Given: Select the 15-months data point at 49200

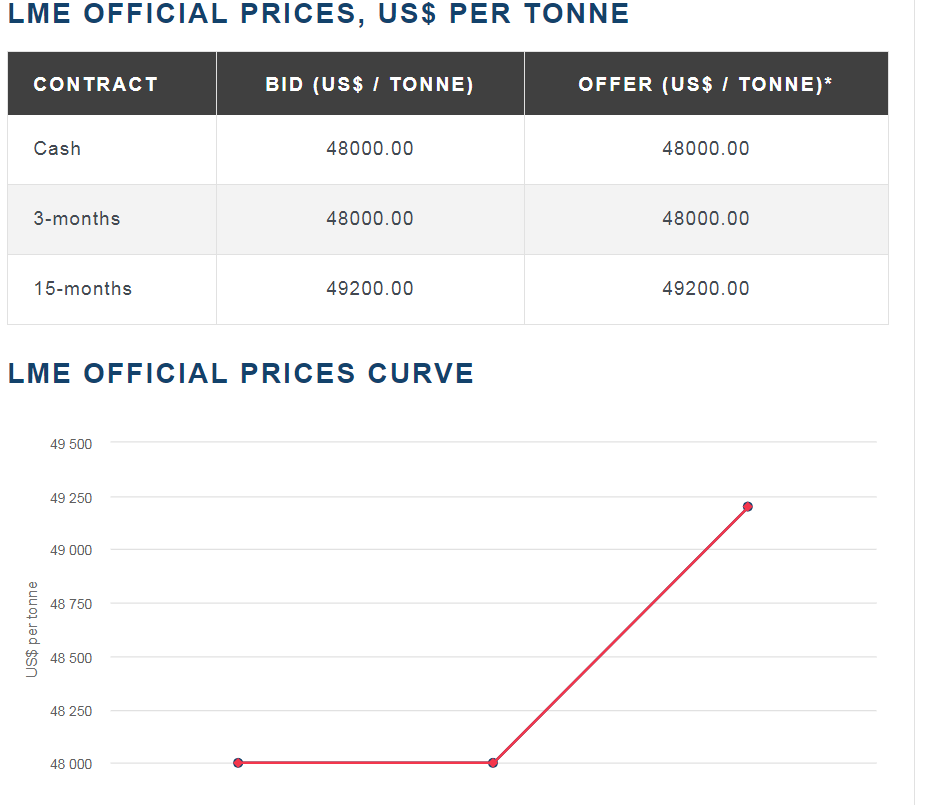Looking at the screenshot, I should click(747, 506).
